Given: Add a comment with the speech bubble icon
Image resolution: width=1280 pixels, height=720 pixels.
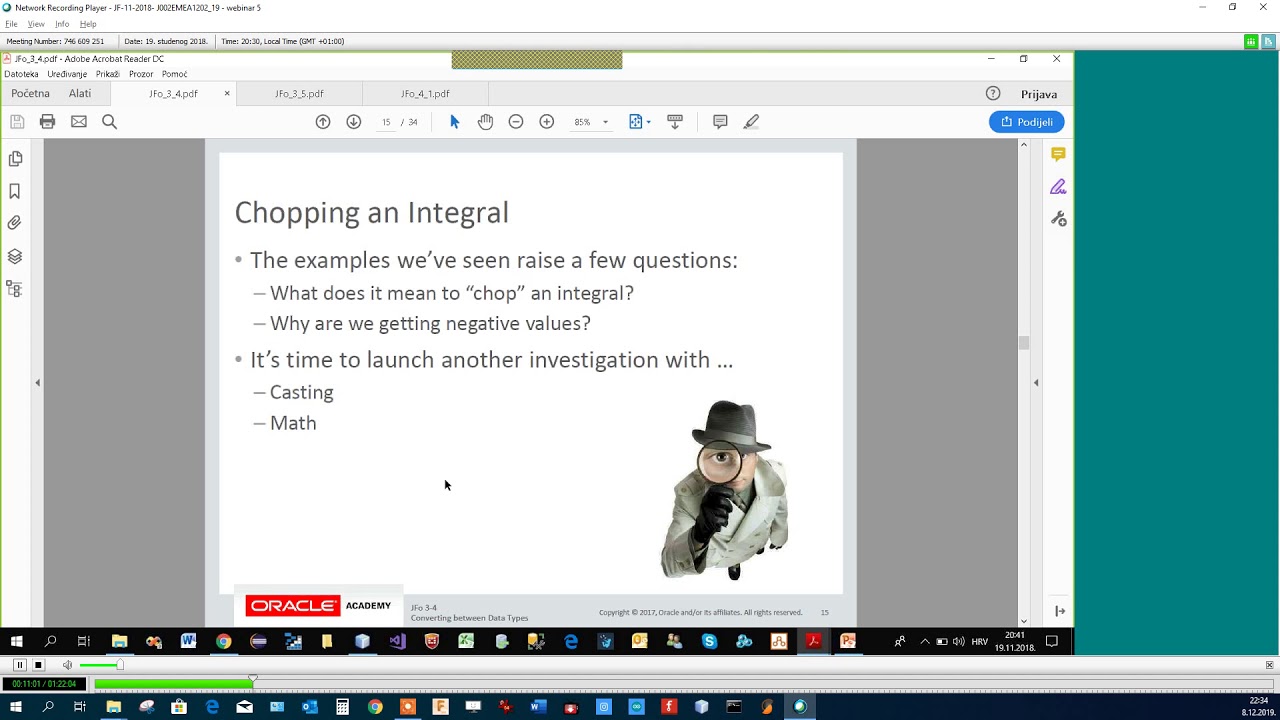Looking at the screenshot, I should click(x=720, y=122).
